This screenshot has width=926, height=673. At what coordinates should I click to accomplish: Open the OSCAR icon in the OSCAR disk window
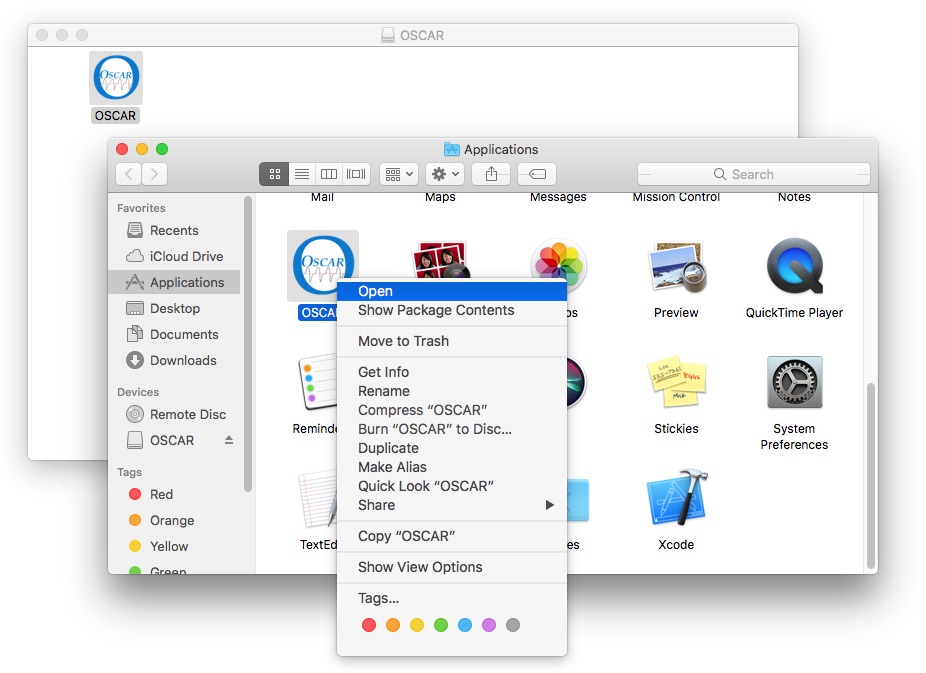tap(116, 78)
